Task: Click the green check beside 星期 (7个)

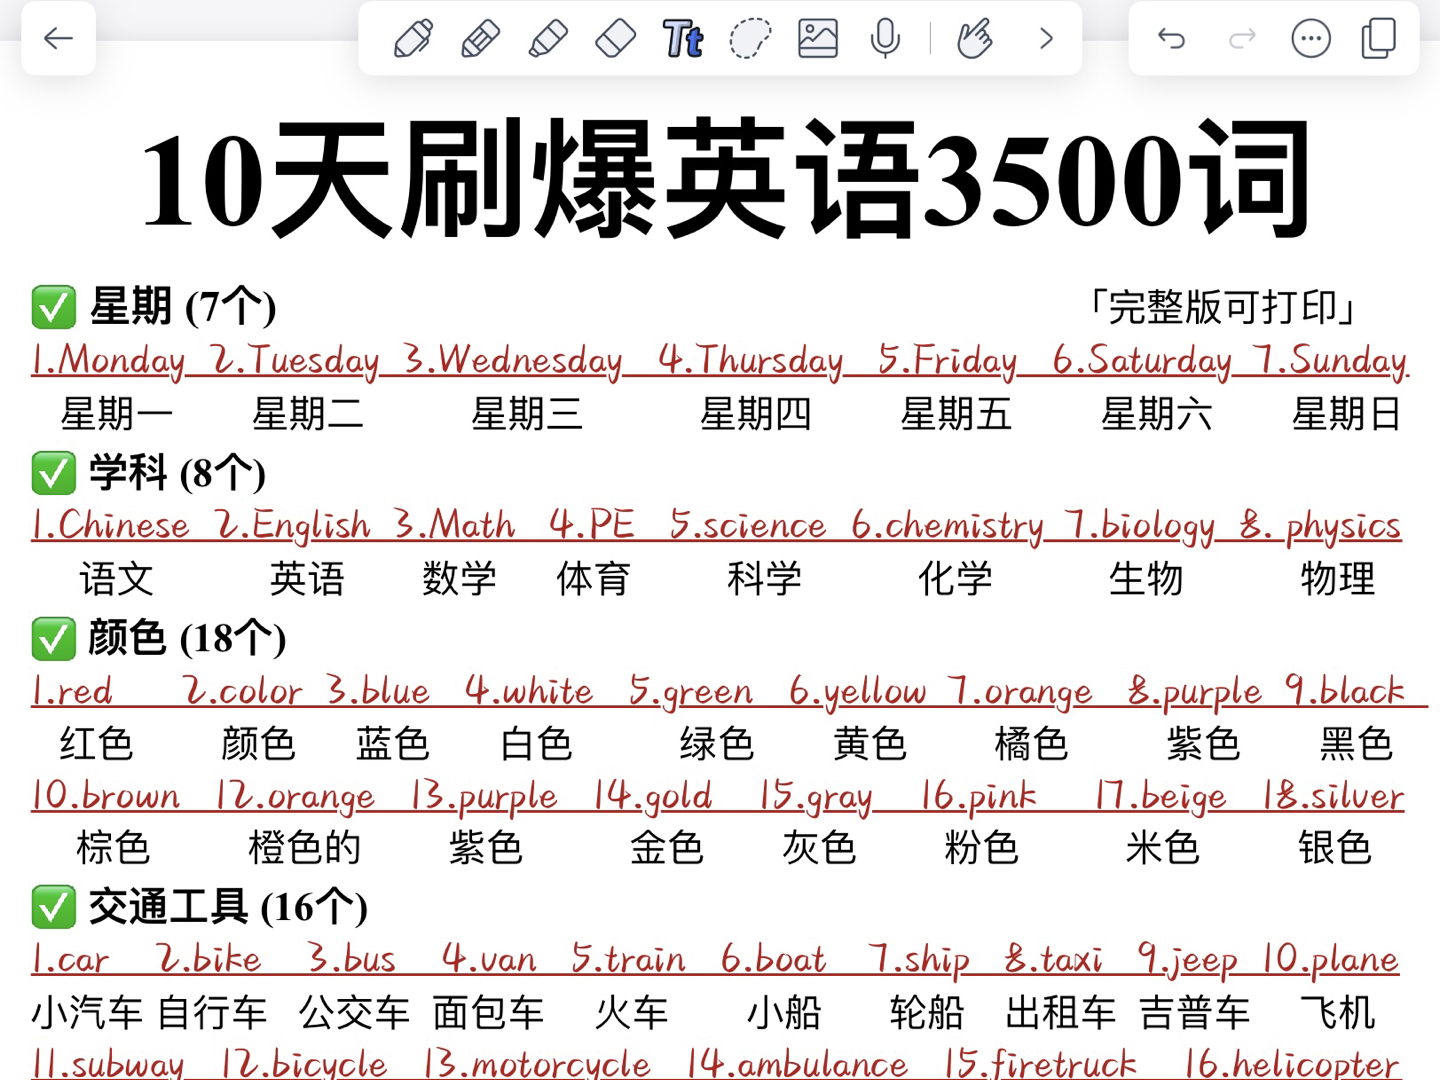Action: coord(54,307)
